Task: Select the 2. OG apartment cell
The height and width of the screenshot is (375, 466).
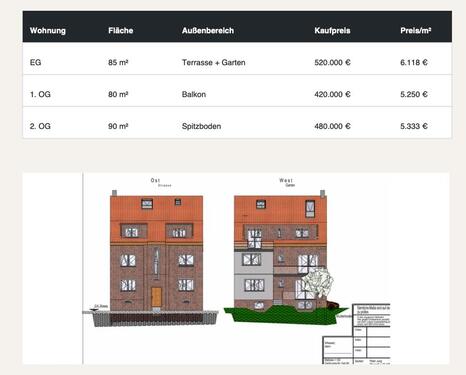Action: [x=40, y=126]
